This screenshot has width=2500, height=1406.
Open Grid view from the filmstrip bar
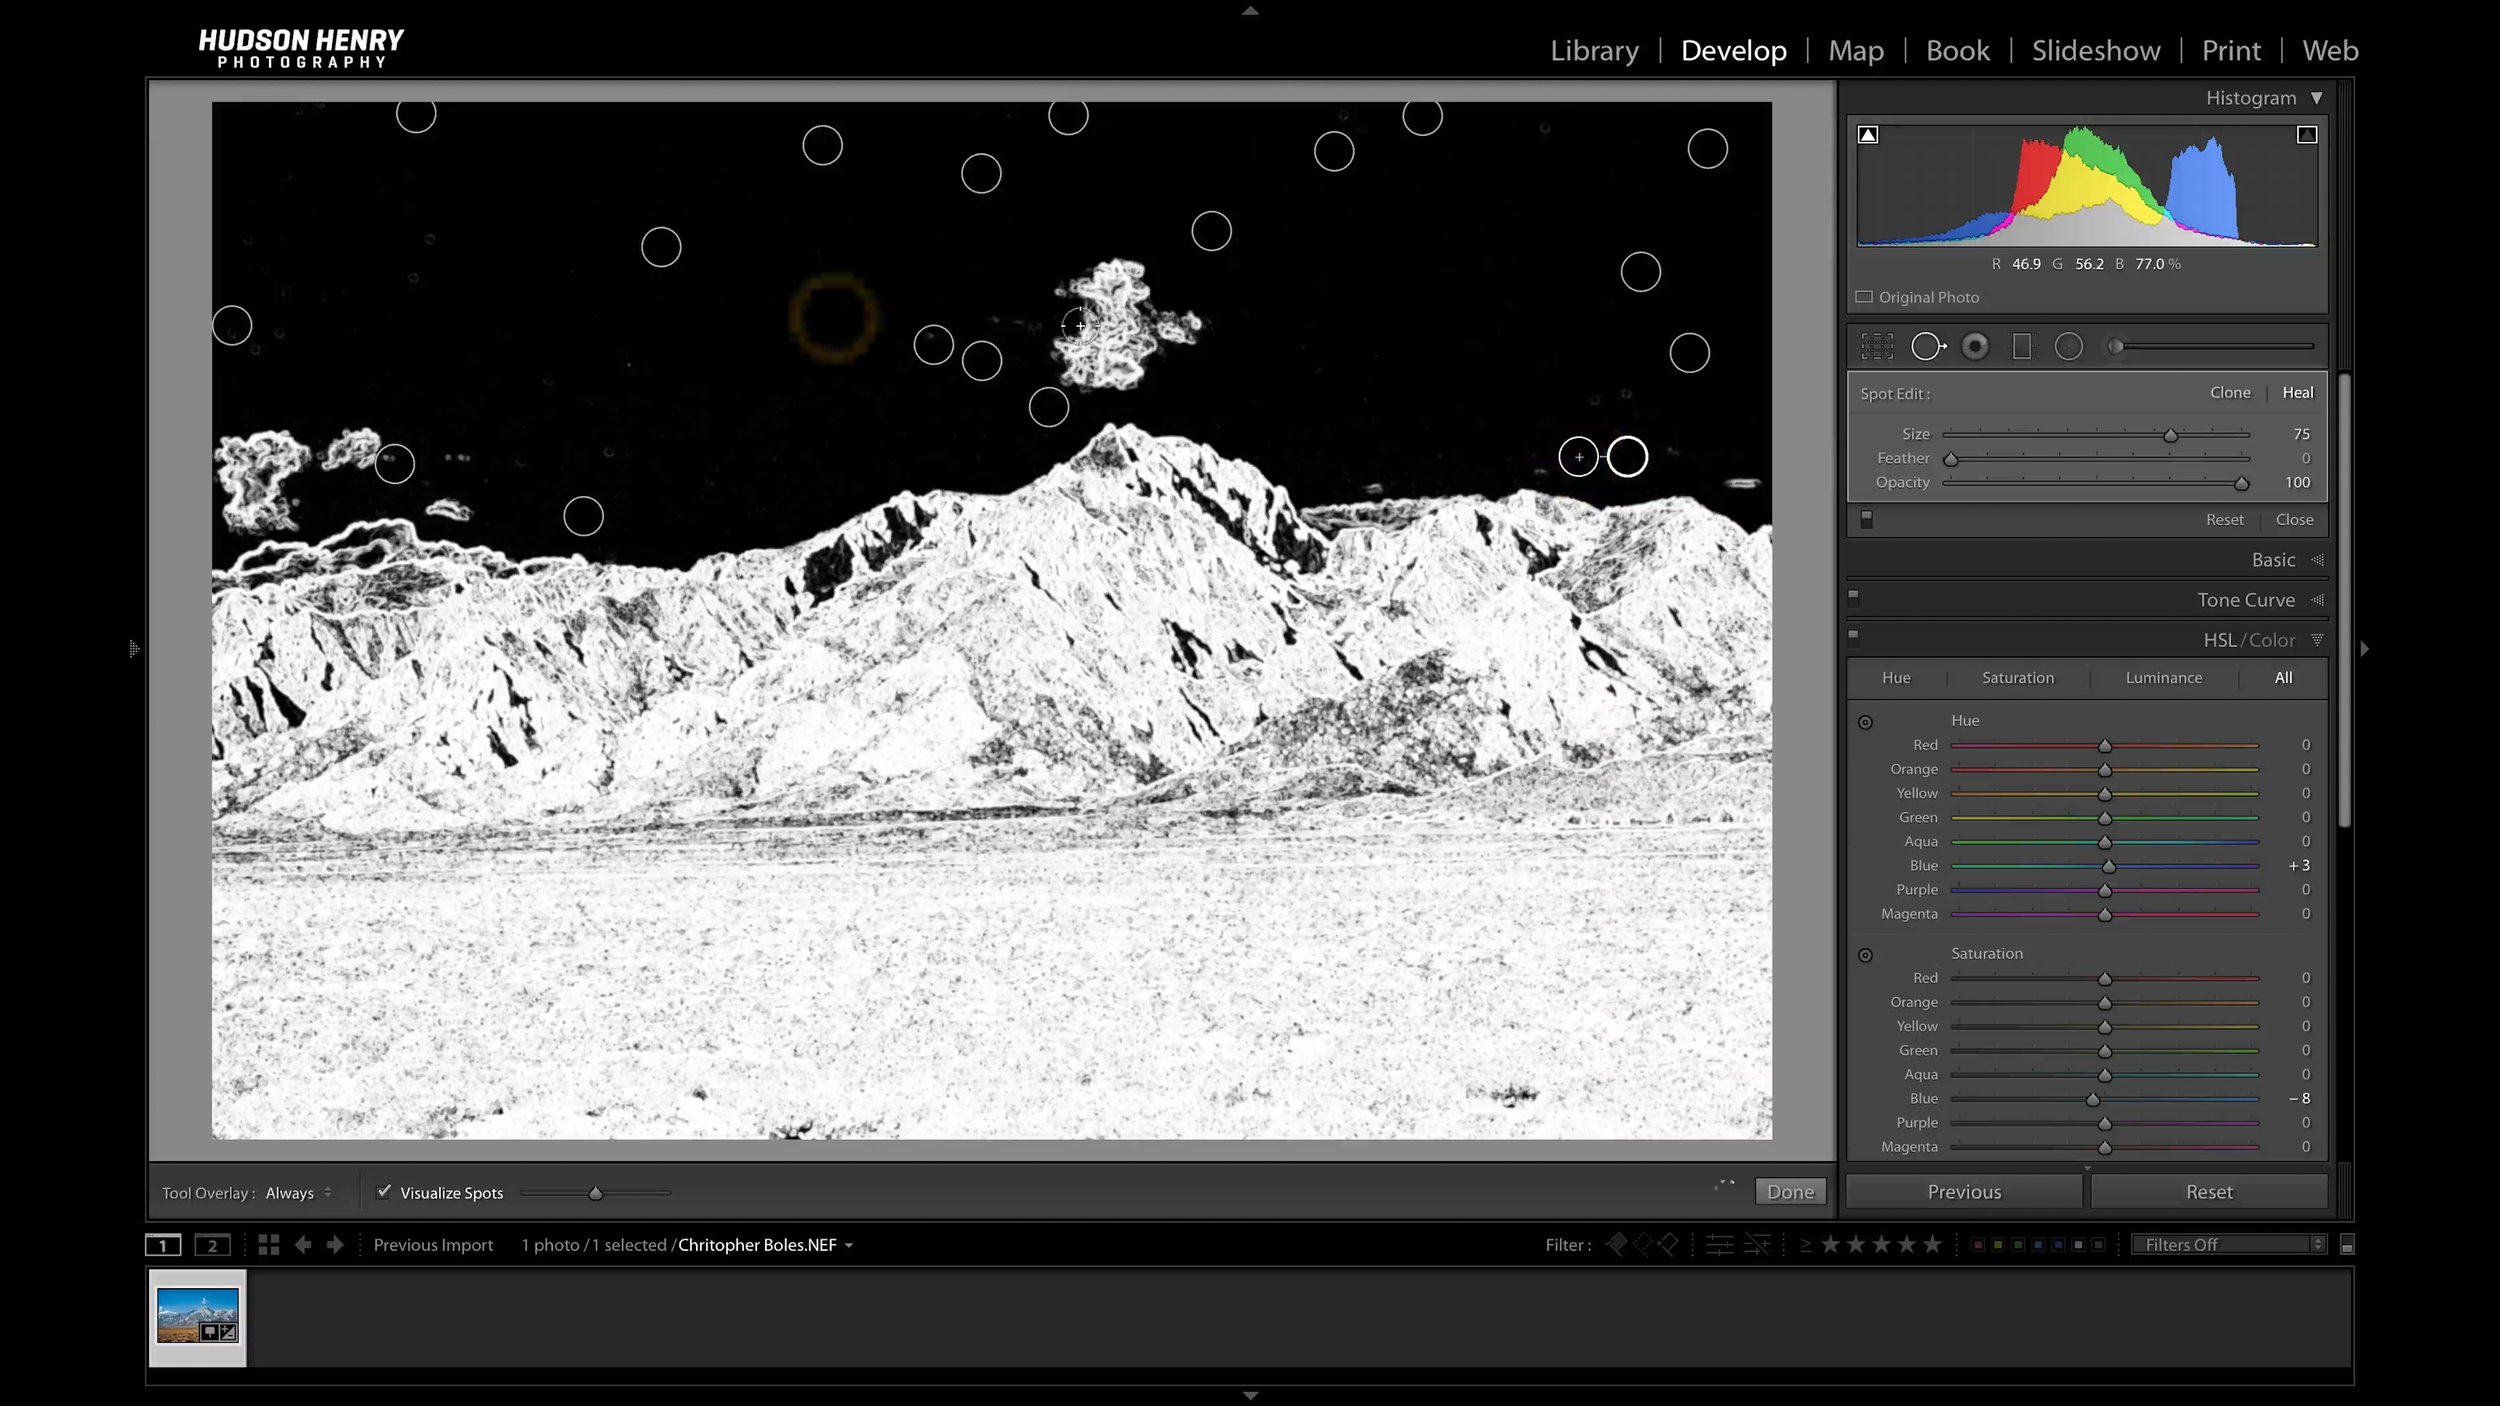tap(268, 1245)
